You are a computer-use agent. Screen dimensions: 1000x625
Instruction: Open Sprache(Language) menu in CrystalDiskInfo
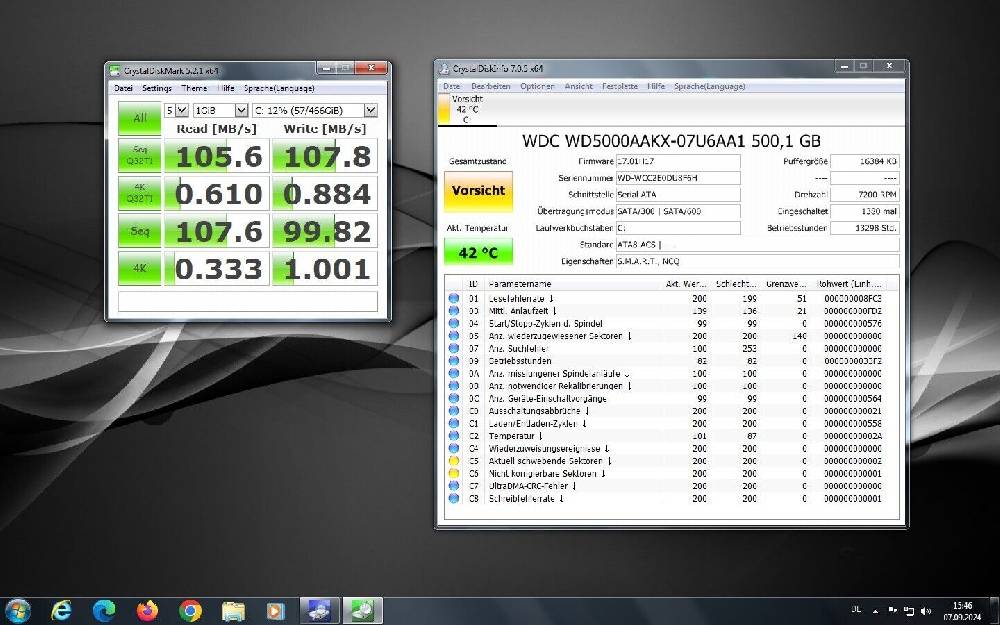[709, 86]
